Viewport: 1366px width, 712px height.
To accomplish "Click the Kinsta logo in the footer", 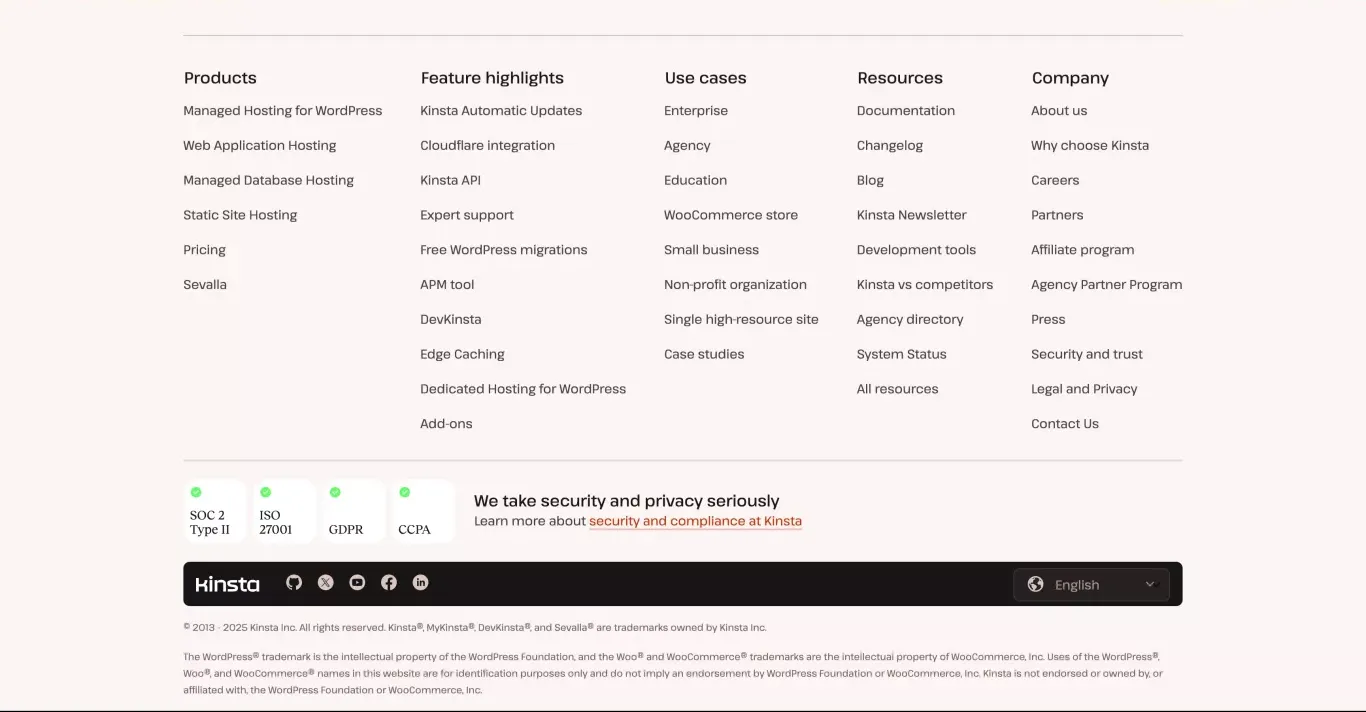I will [227, 584].
